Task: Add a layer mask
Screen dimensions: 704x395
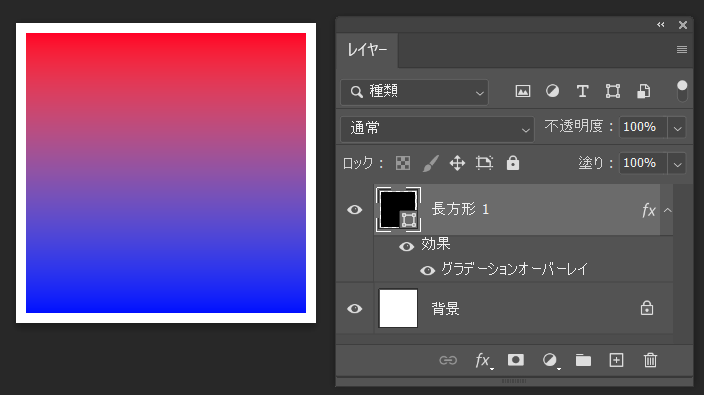Action: coord(516,360)
